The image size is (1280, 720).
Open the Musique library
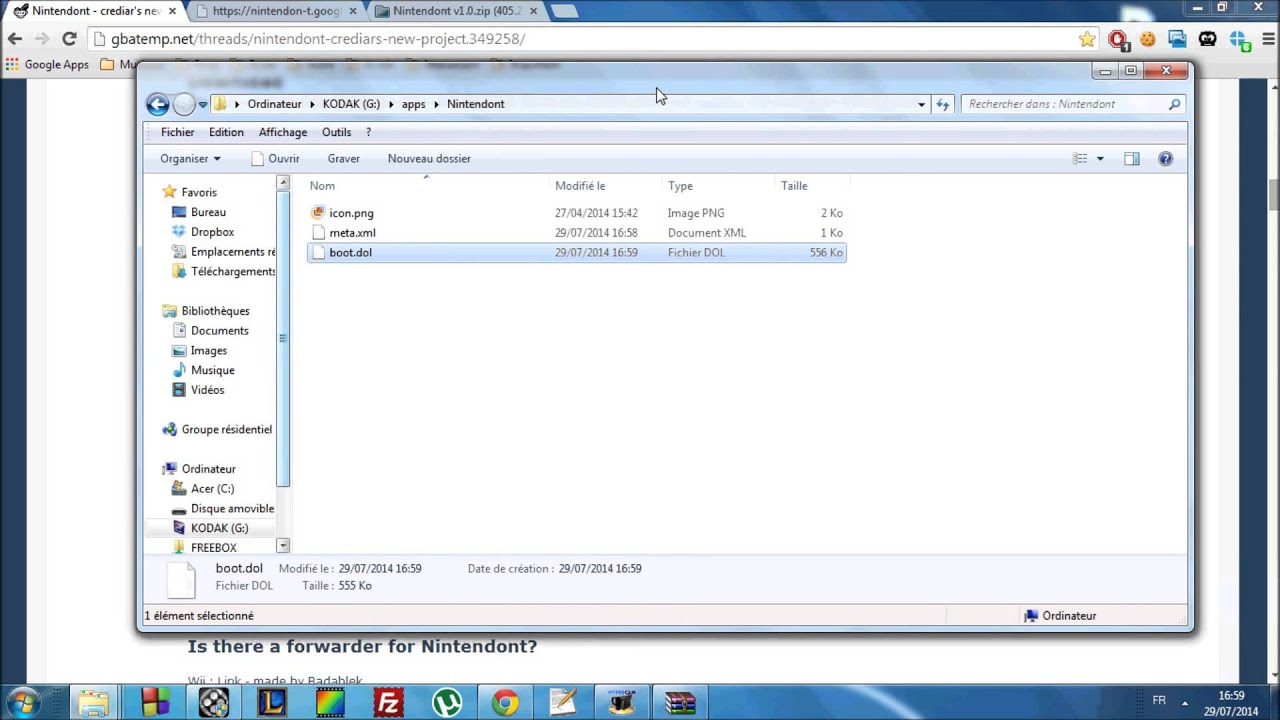[212, 370]
